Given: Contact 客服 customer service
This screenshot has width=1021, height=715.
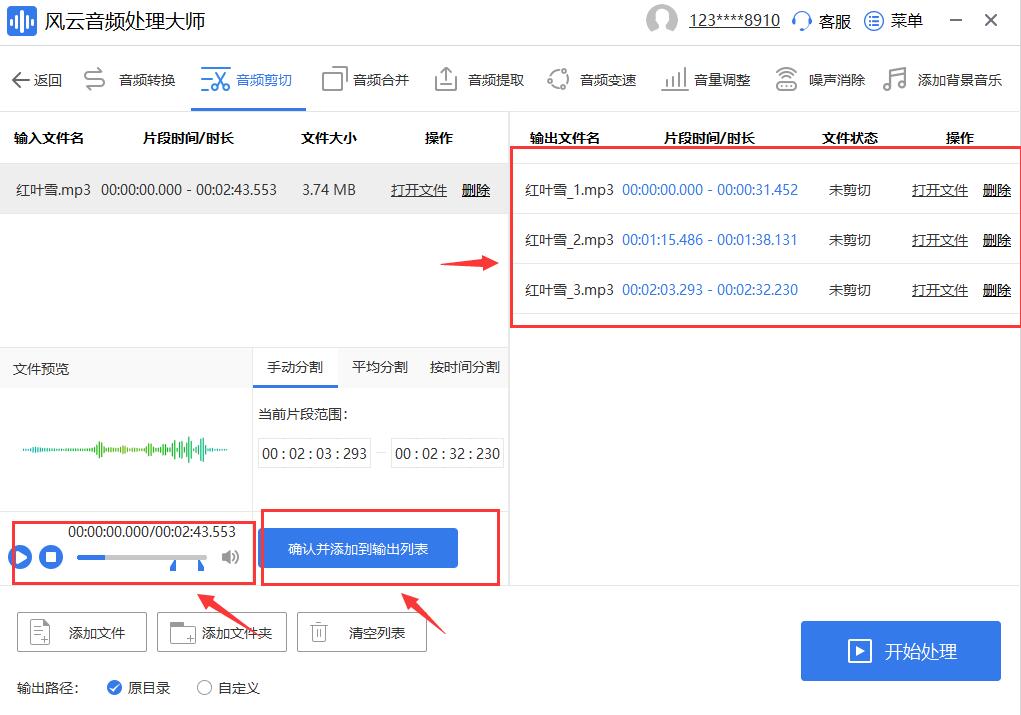Looking at the screenshot, I should 822,20.
